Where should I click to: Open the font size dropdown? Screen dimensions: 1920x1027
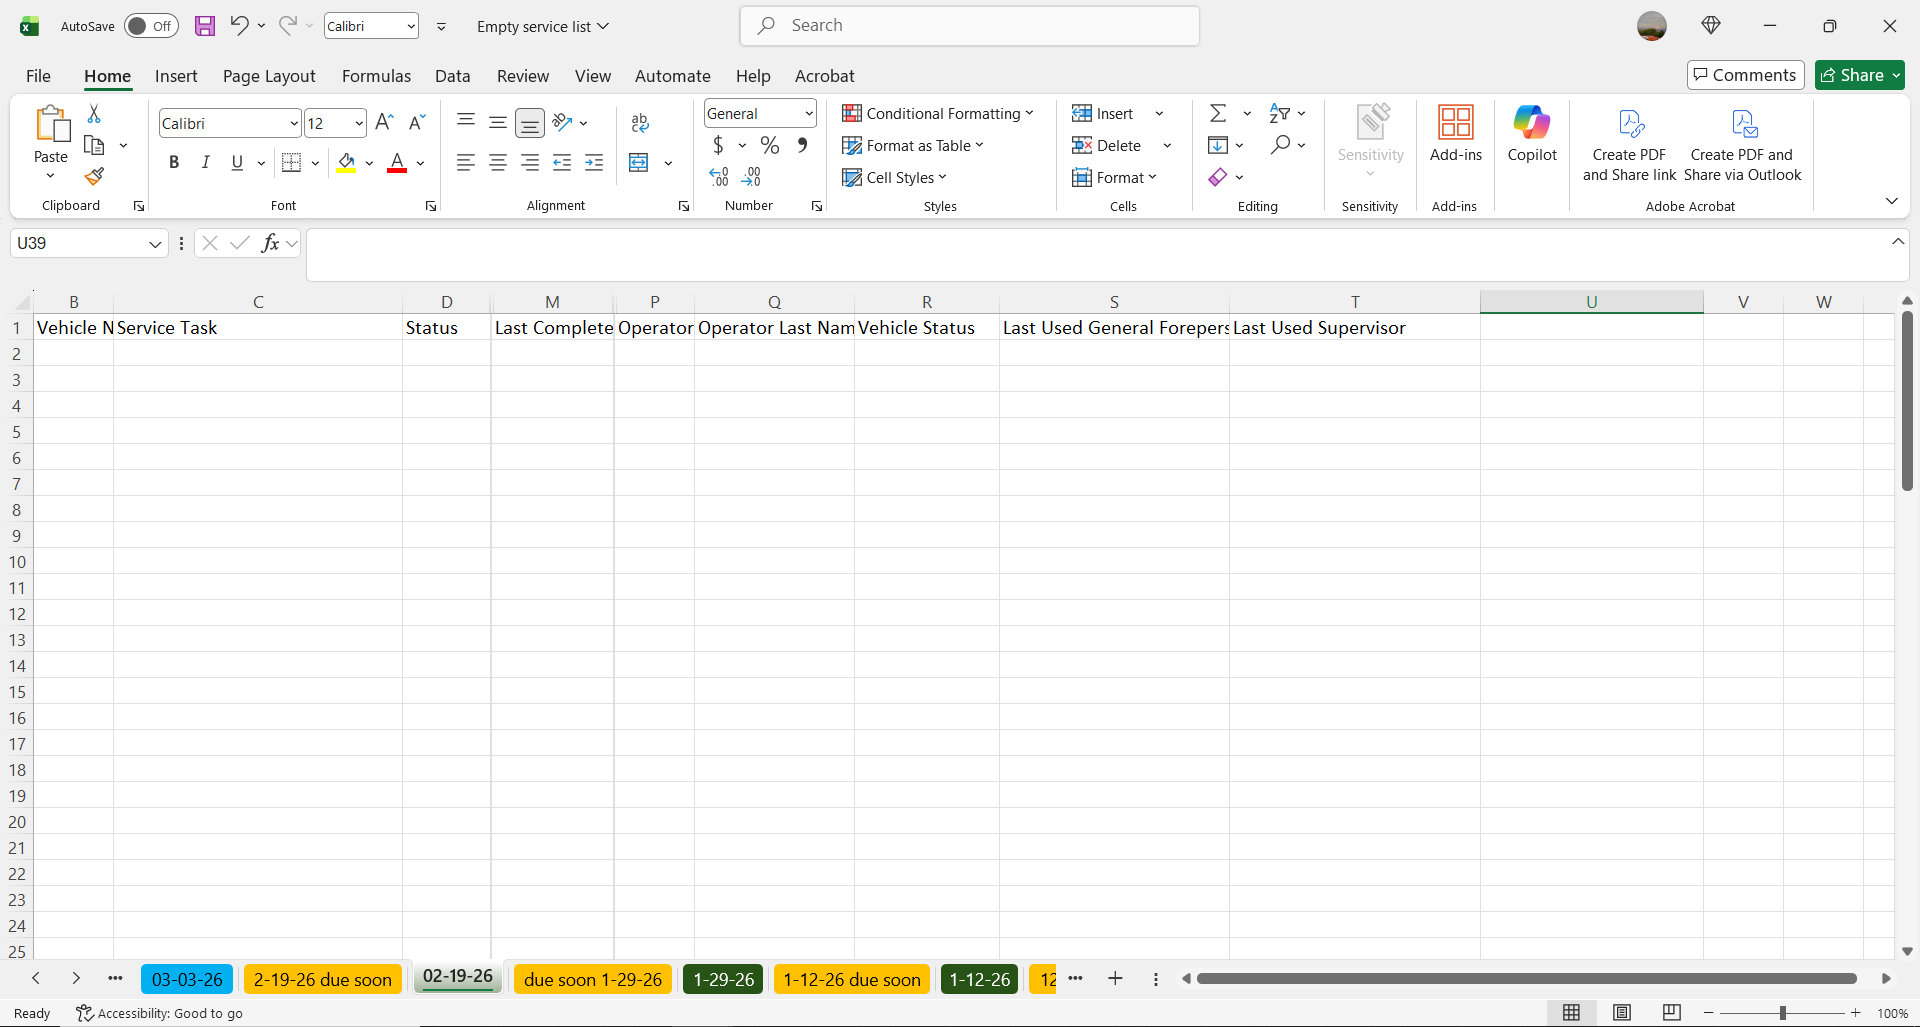pyautogui.click(x=359, y=124)
